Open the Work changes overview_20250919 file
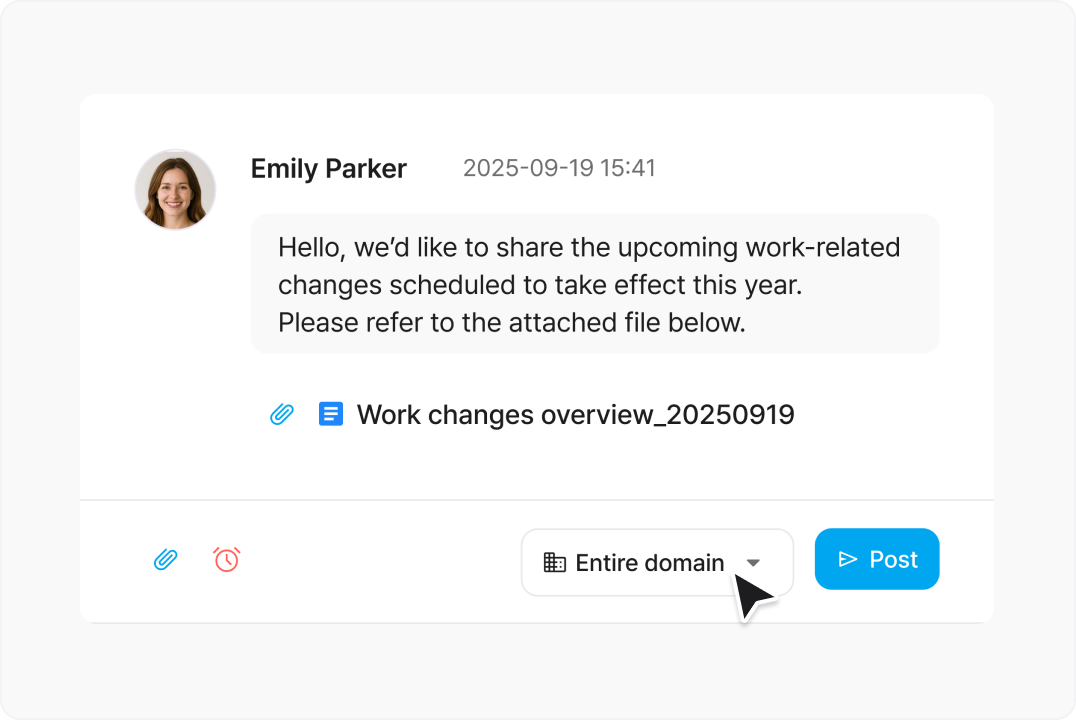Viewport: 1076px width, 720px height. coord(575,414)
